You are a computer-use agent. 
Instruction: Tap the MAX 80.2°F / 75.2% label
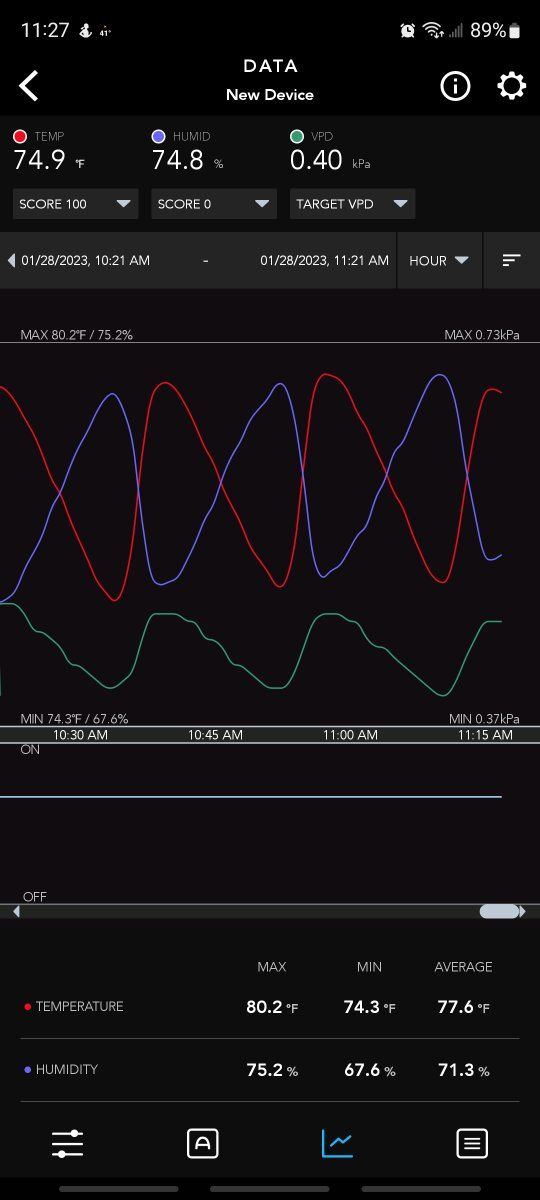[x=77, y=335]
